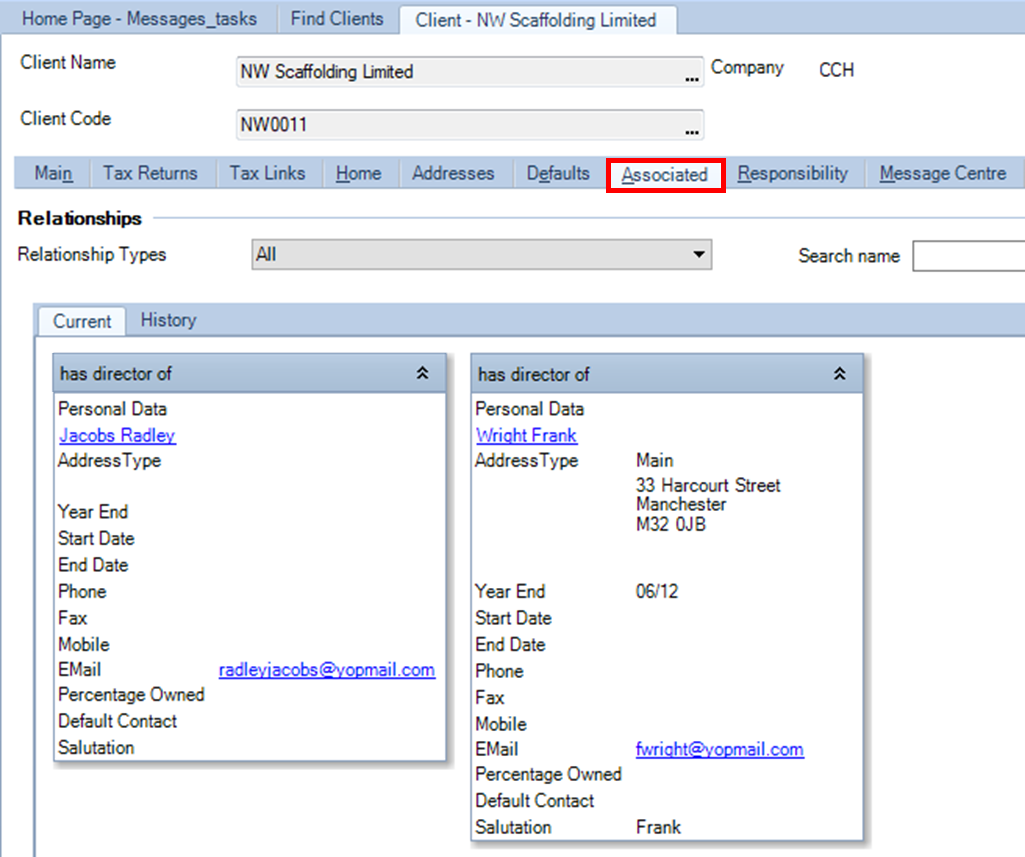Viewport: 1025px width, 857px height.
Task: Open the Relationship Types dropdown
Action: (482, 254)
